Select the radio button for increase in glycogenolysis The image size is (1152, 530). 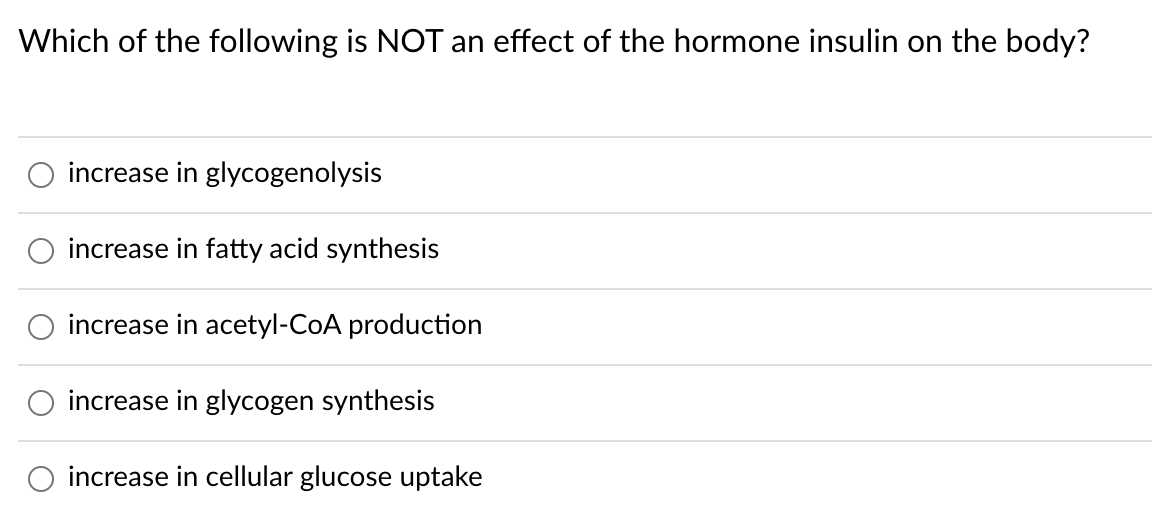click(40, 175)
